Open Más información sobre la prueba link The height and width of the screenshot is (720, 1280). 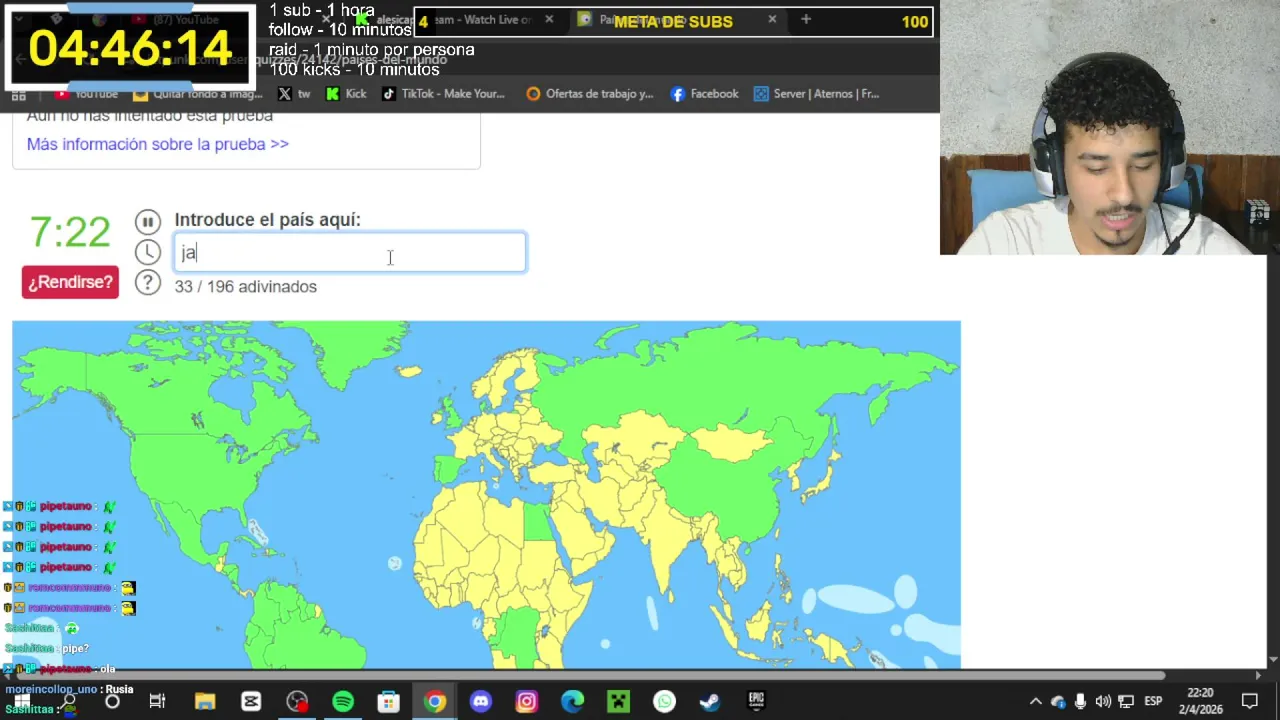tap(157, 144)
